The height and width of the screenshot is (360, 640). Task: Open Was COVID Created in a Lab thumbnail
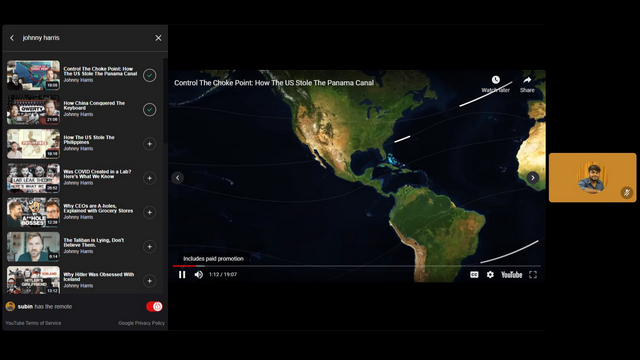tap(33, 178)
